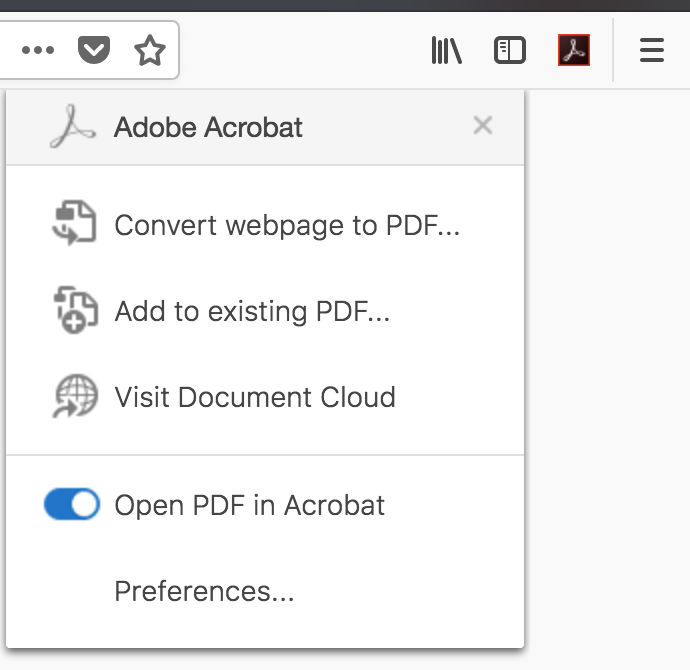
Task: Open Visit Document Cloud
Action: pos(255,397)
